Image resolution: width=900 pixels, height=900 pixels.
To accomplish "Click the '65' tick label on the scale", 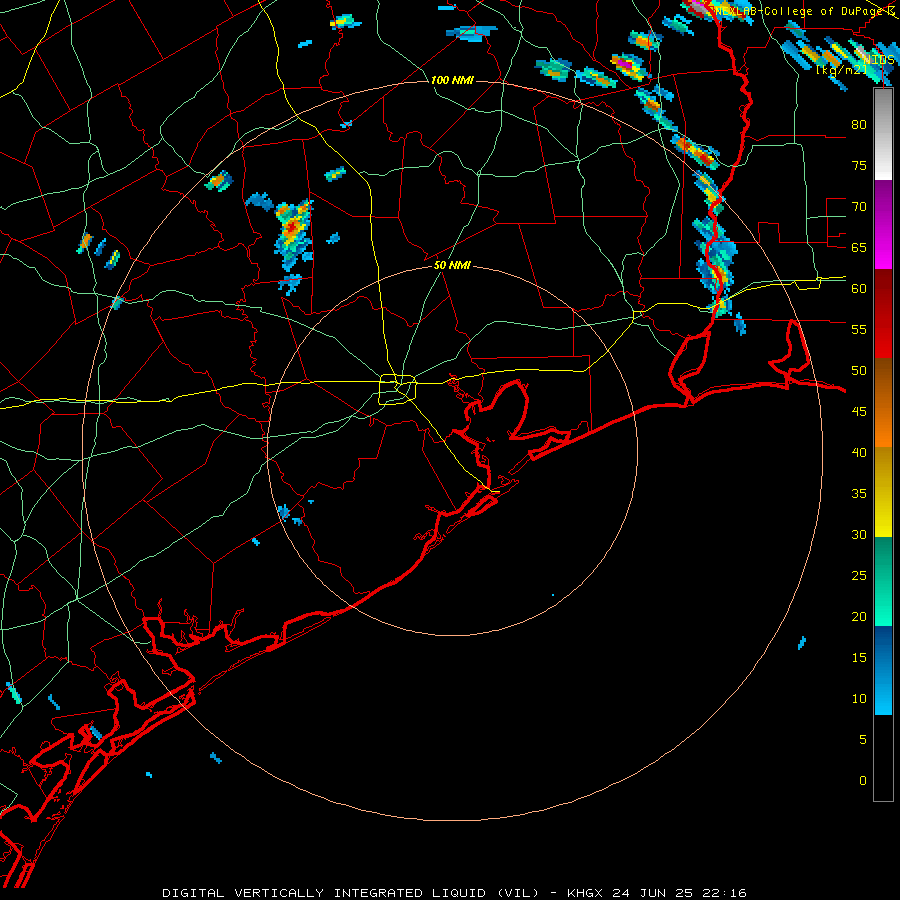I will [x=859, y=248].
